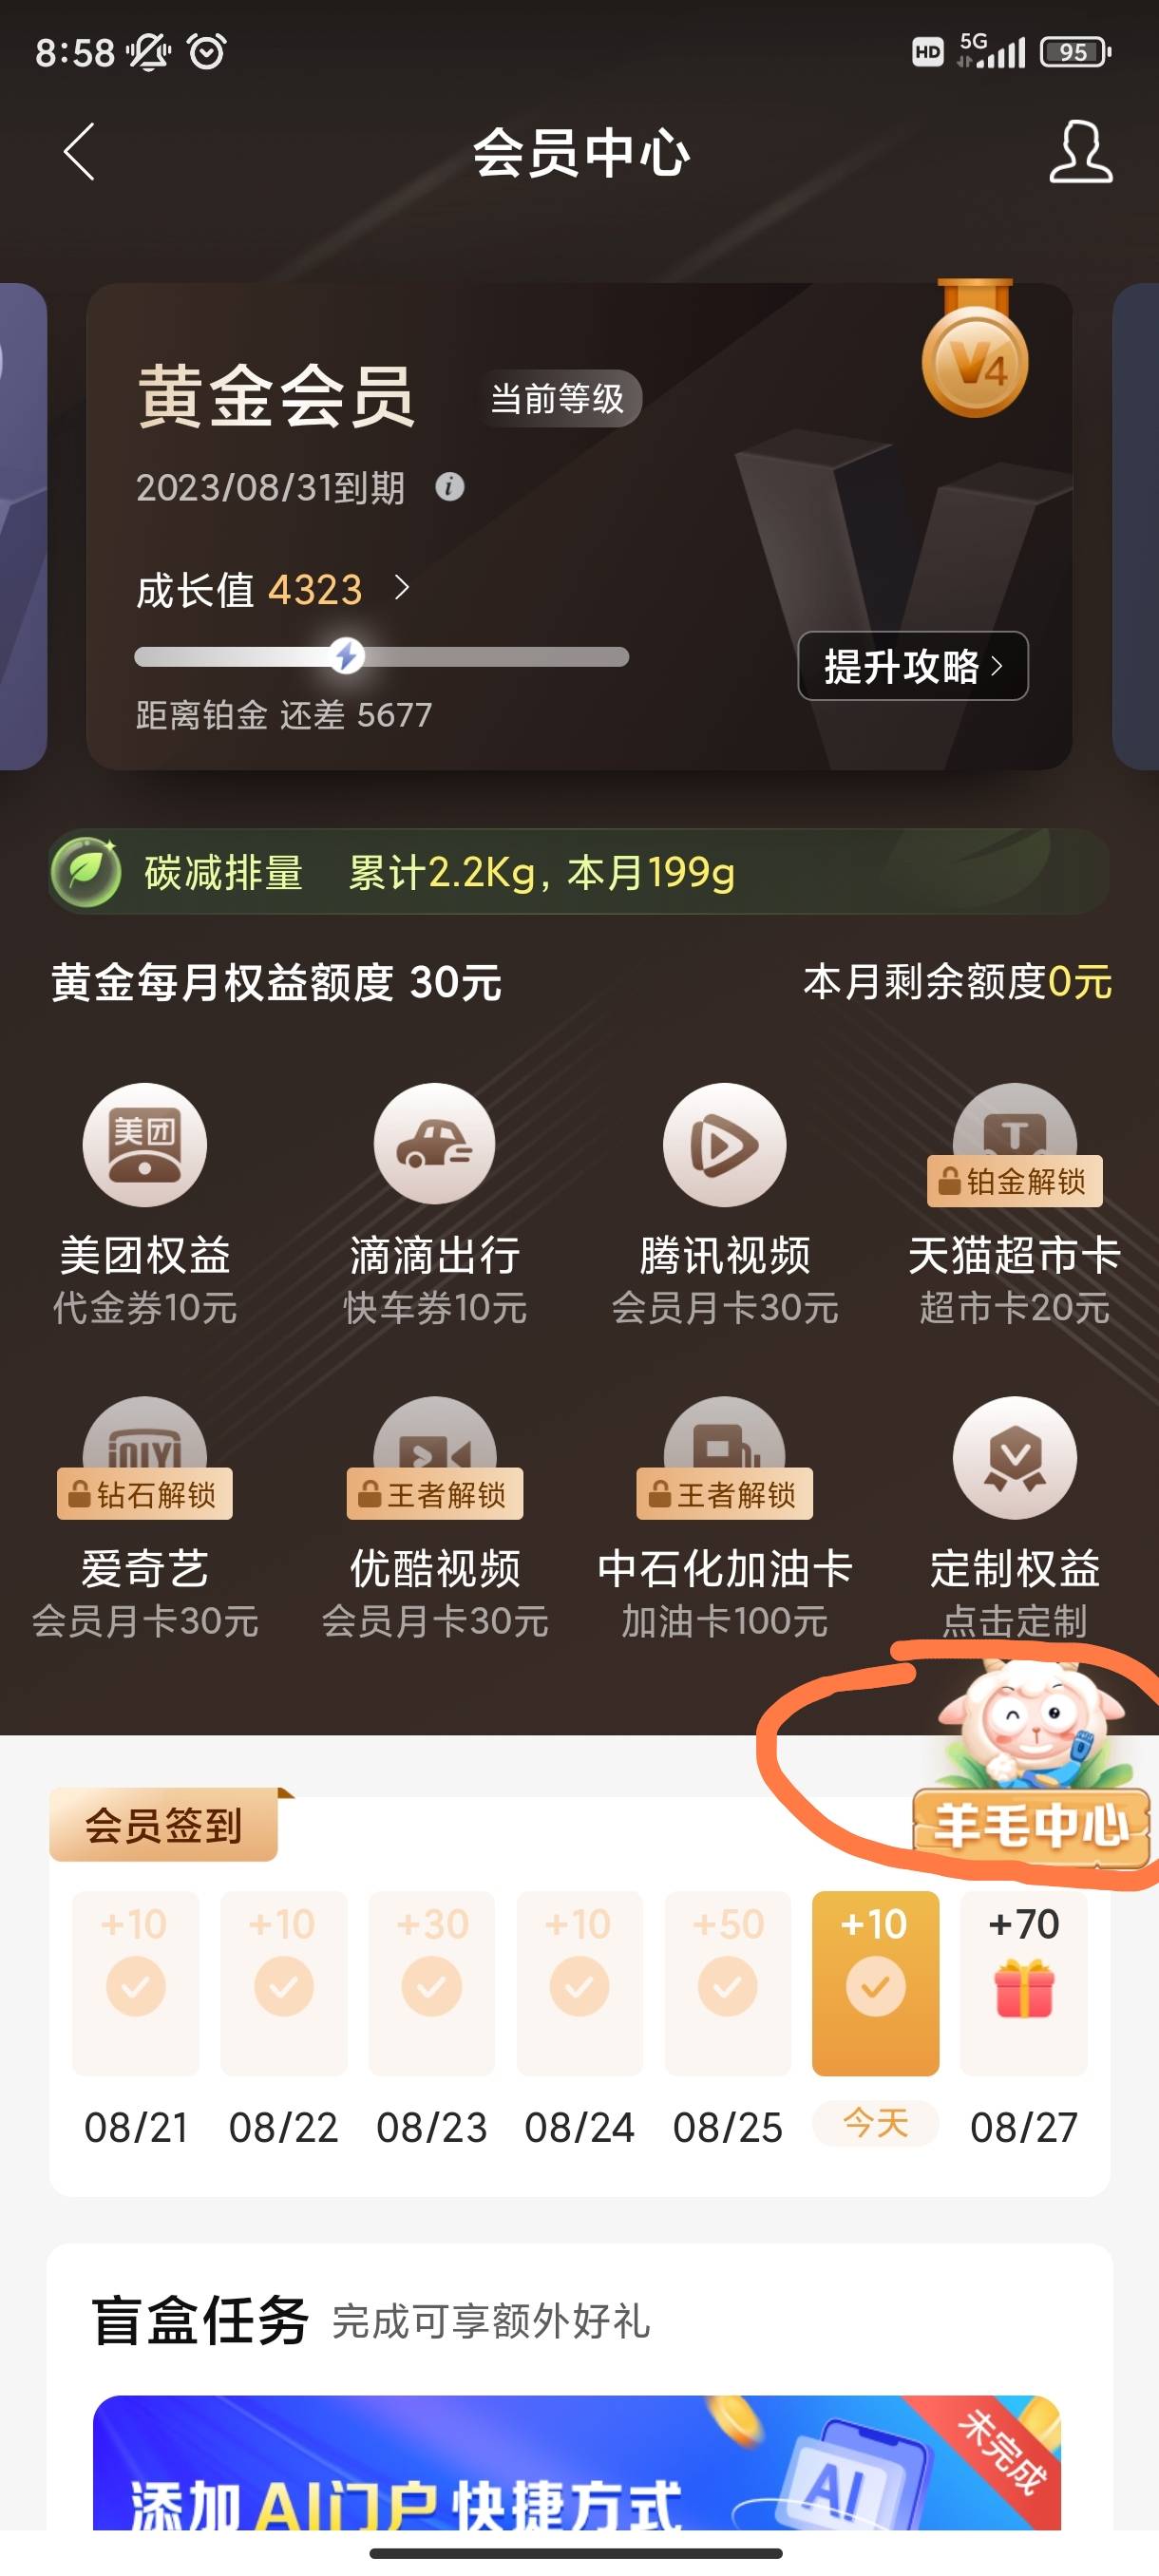The image size is (1159, 2576).
Task: Open the user profile icon
Action: tap(1080, 152)
